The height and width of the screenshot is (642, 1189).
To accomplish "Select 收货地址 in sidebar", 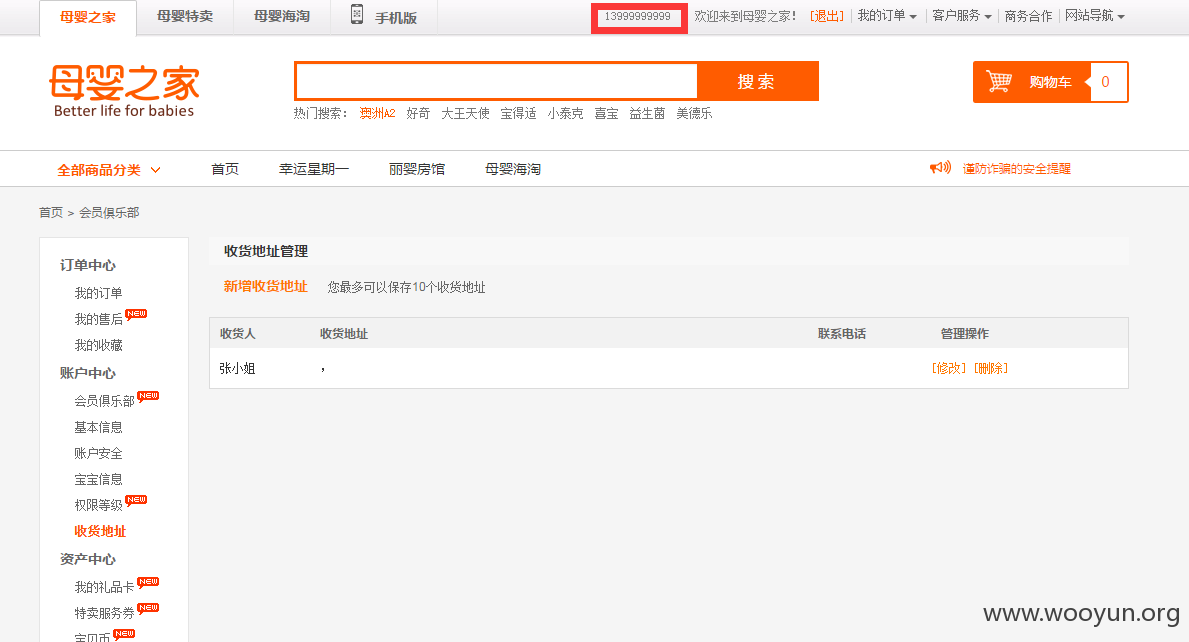I will tap(100, 531).
